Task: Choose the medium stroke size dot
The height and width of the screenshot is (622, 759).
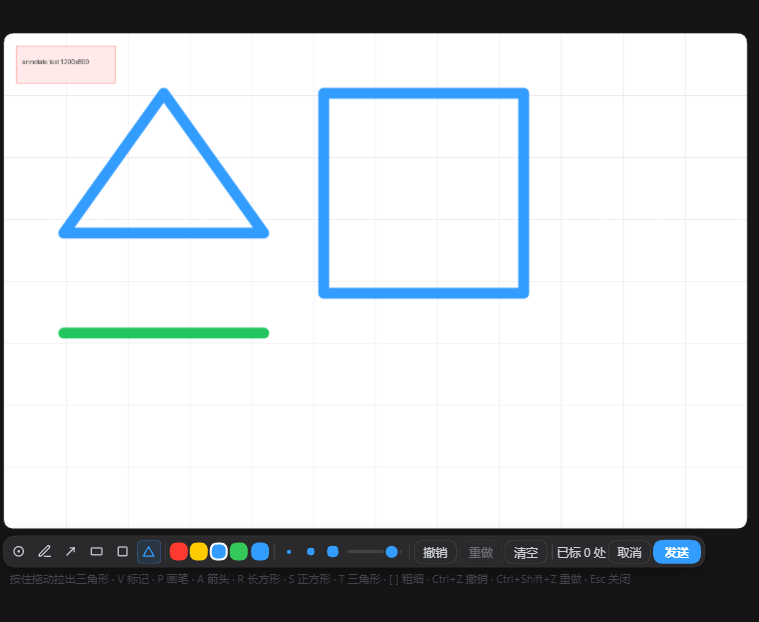Action: 311,552
